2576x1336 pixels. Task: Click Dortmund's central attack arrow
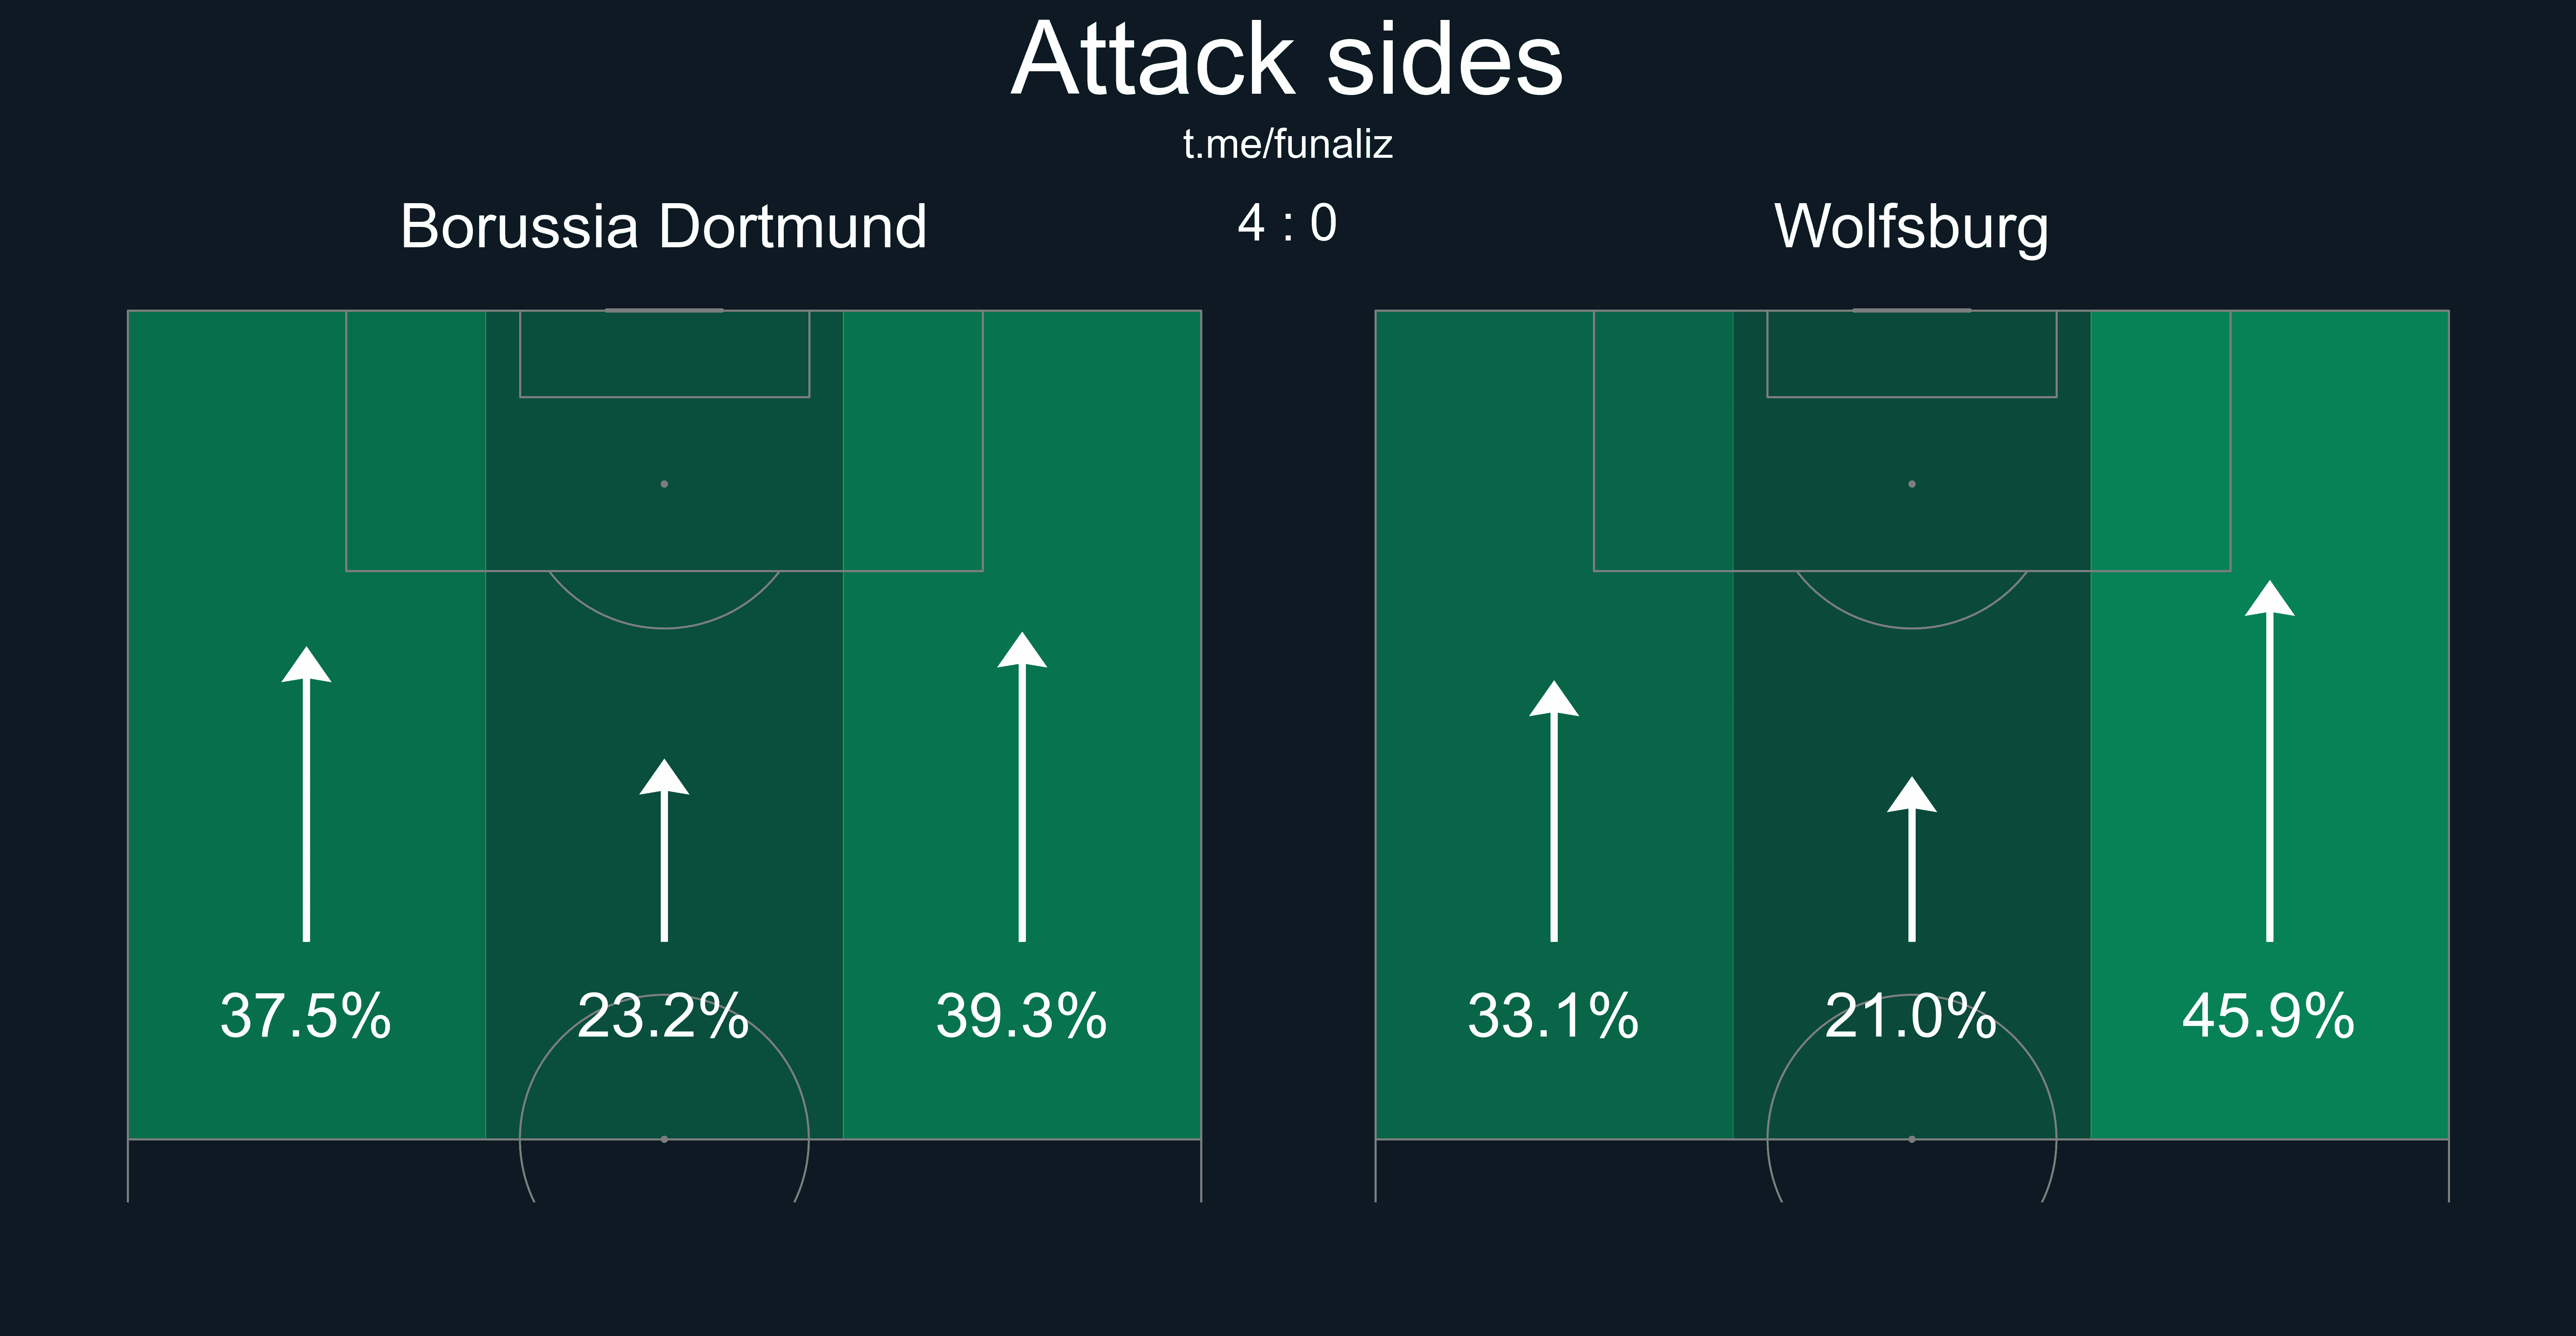pyautogui.click(x=664, y=850)
